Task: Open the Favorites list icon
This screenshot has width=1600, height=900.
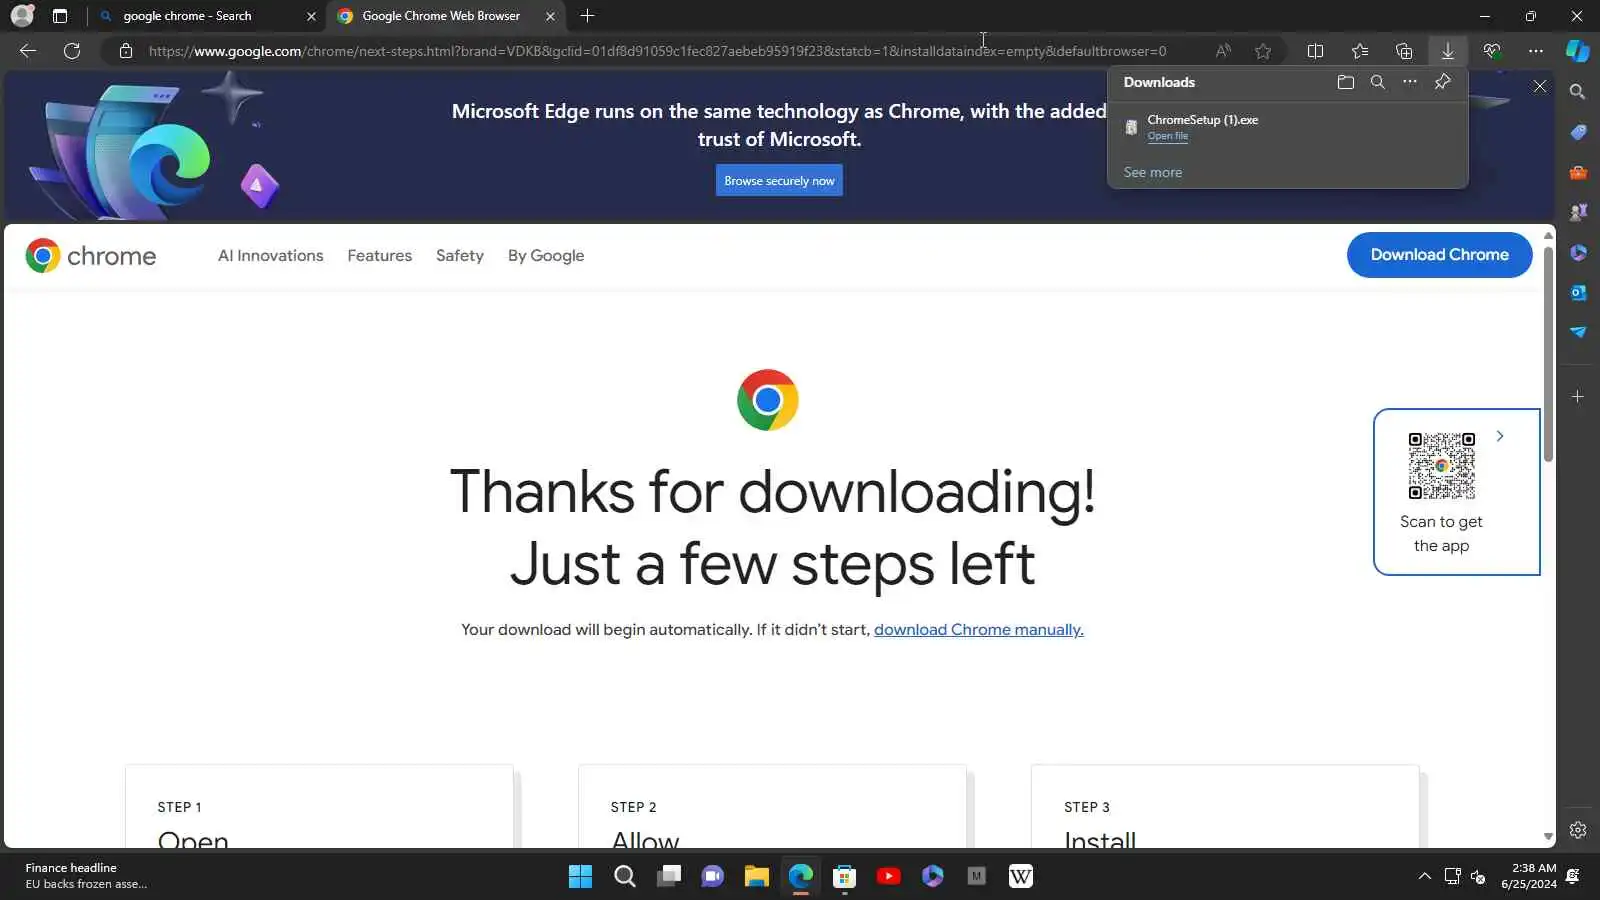Action: pyautogui.click(x=1360, y=51)
